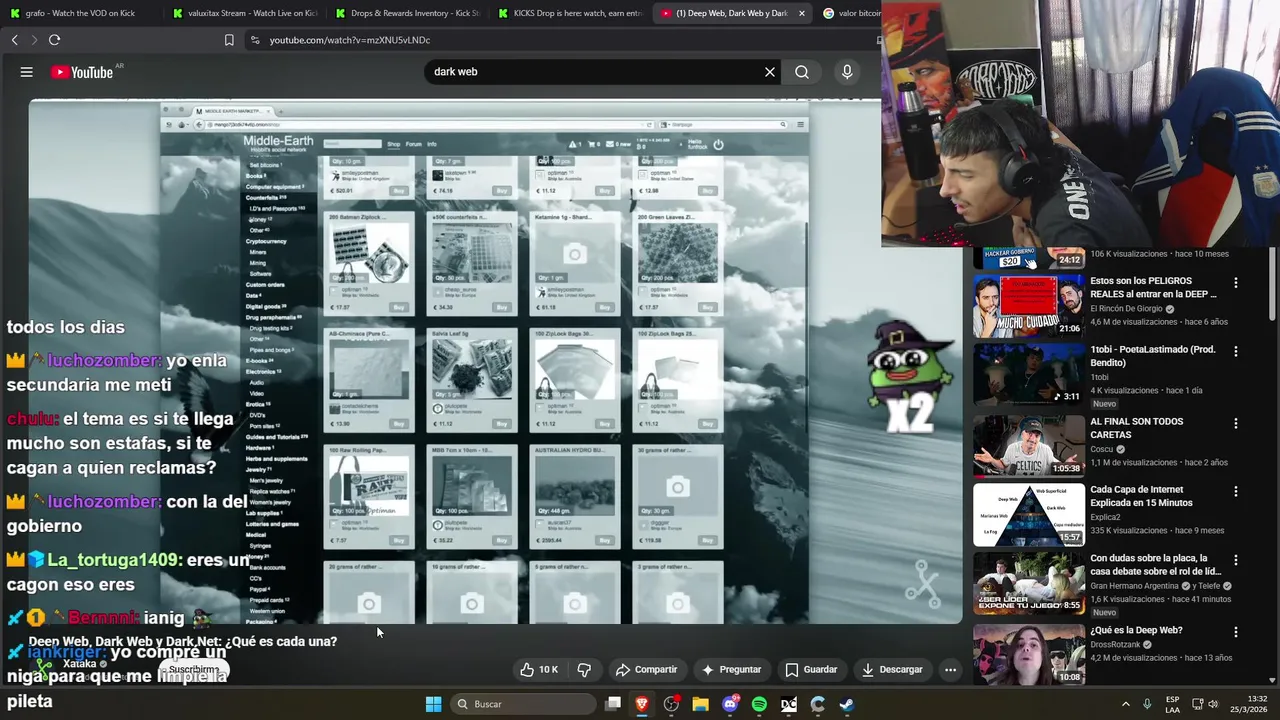Open File Explorer from the taskbar
Image resolution: width=1280 pixels, height=720 pixels.
coord(701,704)
